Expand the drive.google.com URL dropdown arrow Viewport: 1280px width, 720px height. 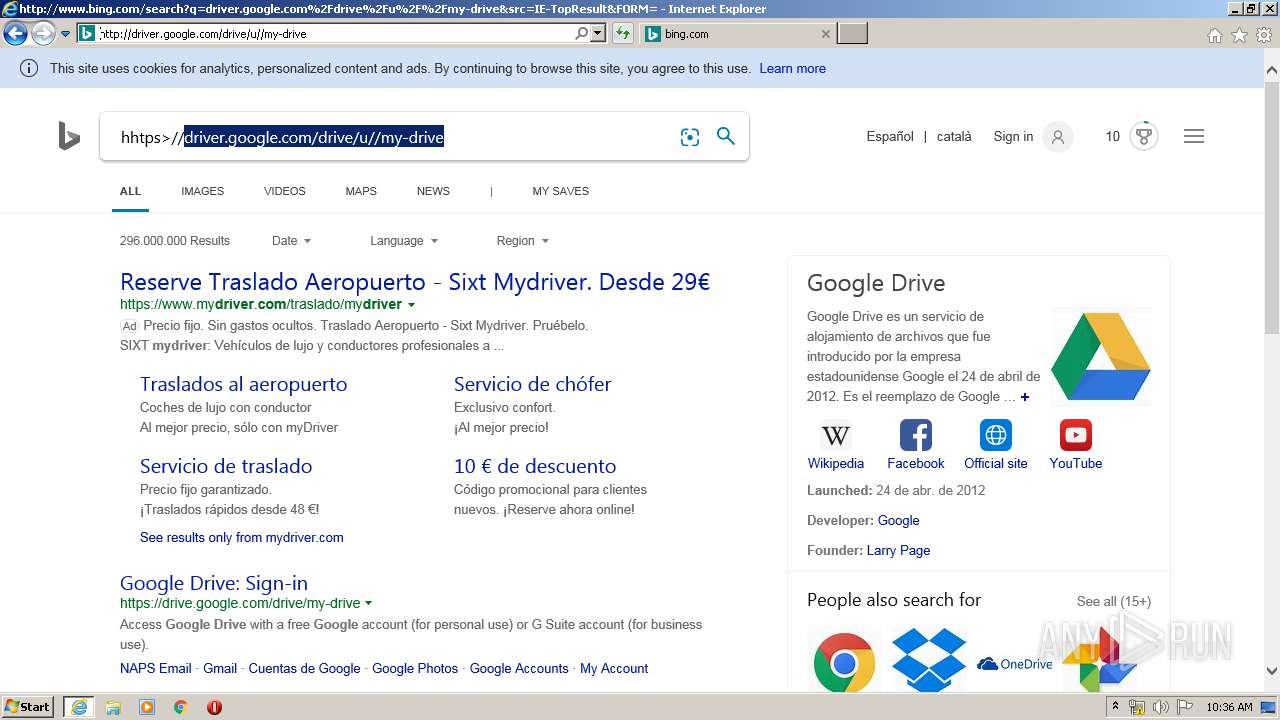click(369, 604)
